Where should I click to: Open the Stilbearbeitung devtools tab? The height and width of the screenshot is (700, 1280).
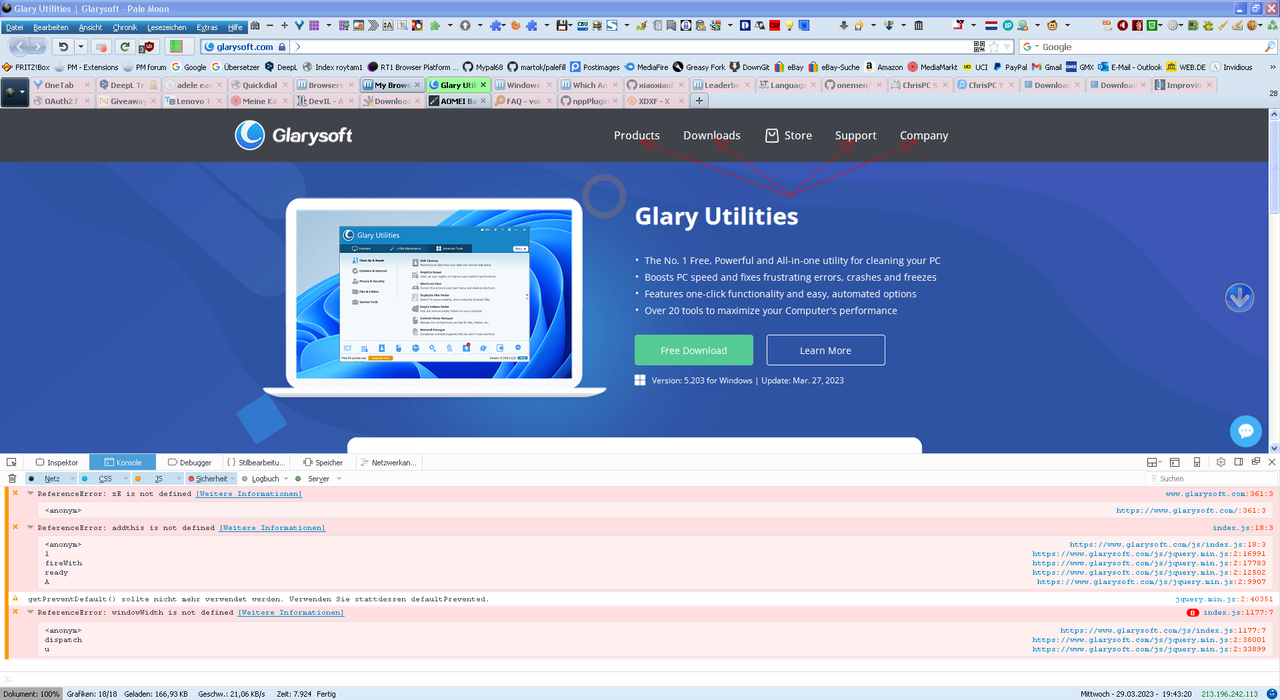[255, 462]
